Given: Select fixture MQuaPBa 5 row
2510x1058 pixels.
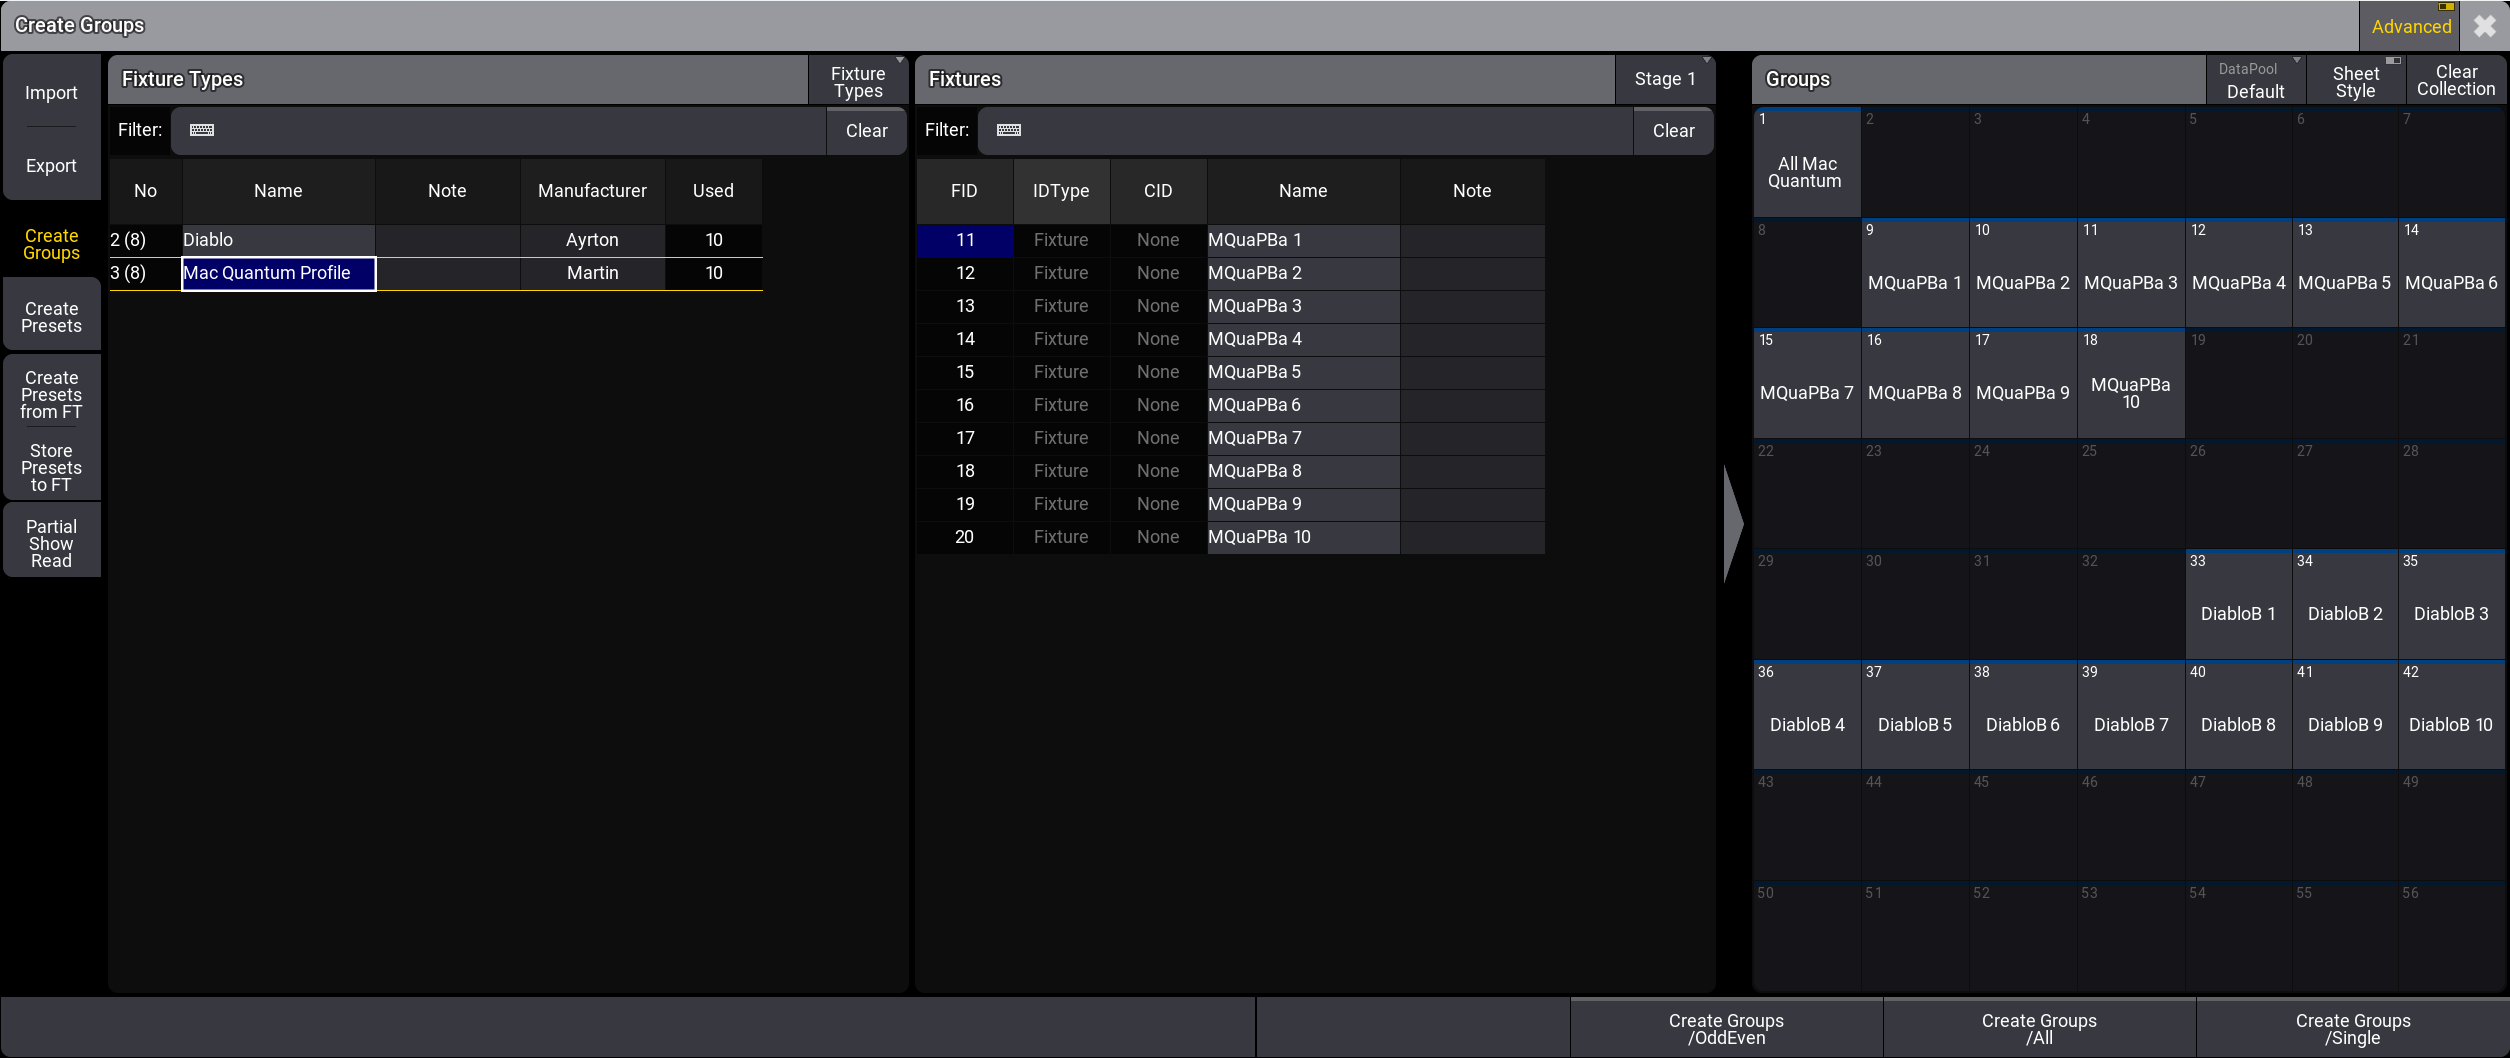Looking at the screenshot, I should point(1254,372).
